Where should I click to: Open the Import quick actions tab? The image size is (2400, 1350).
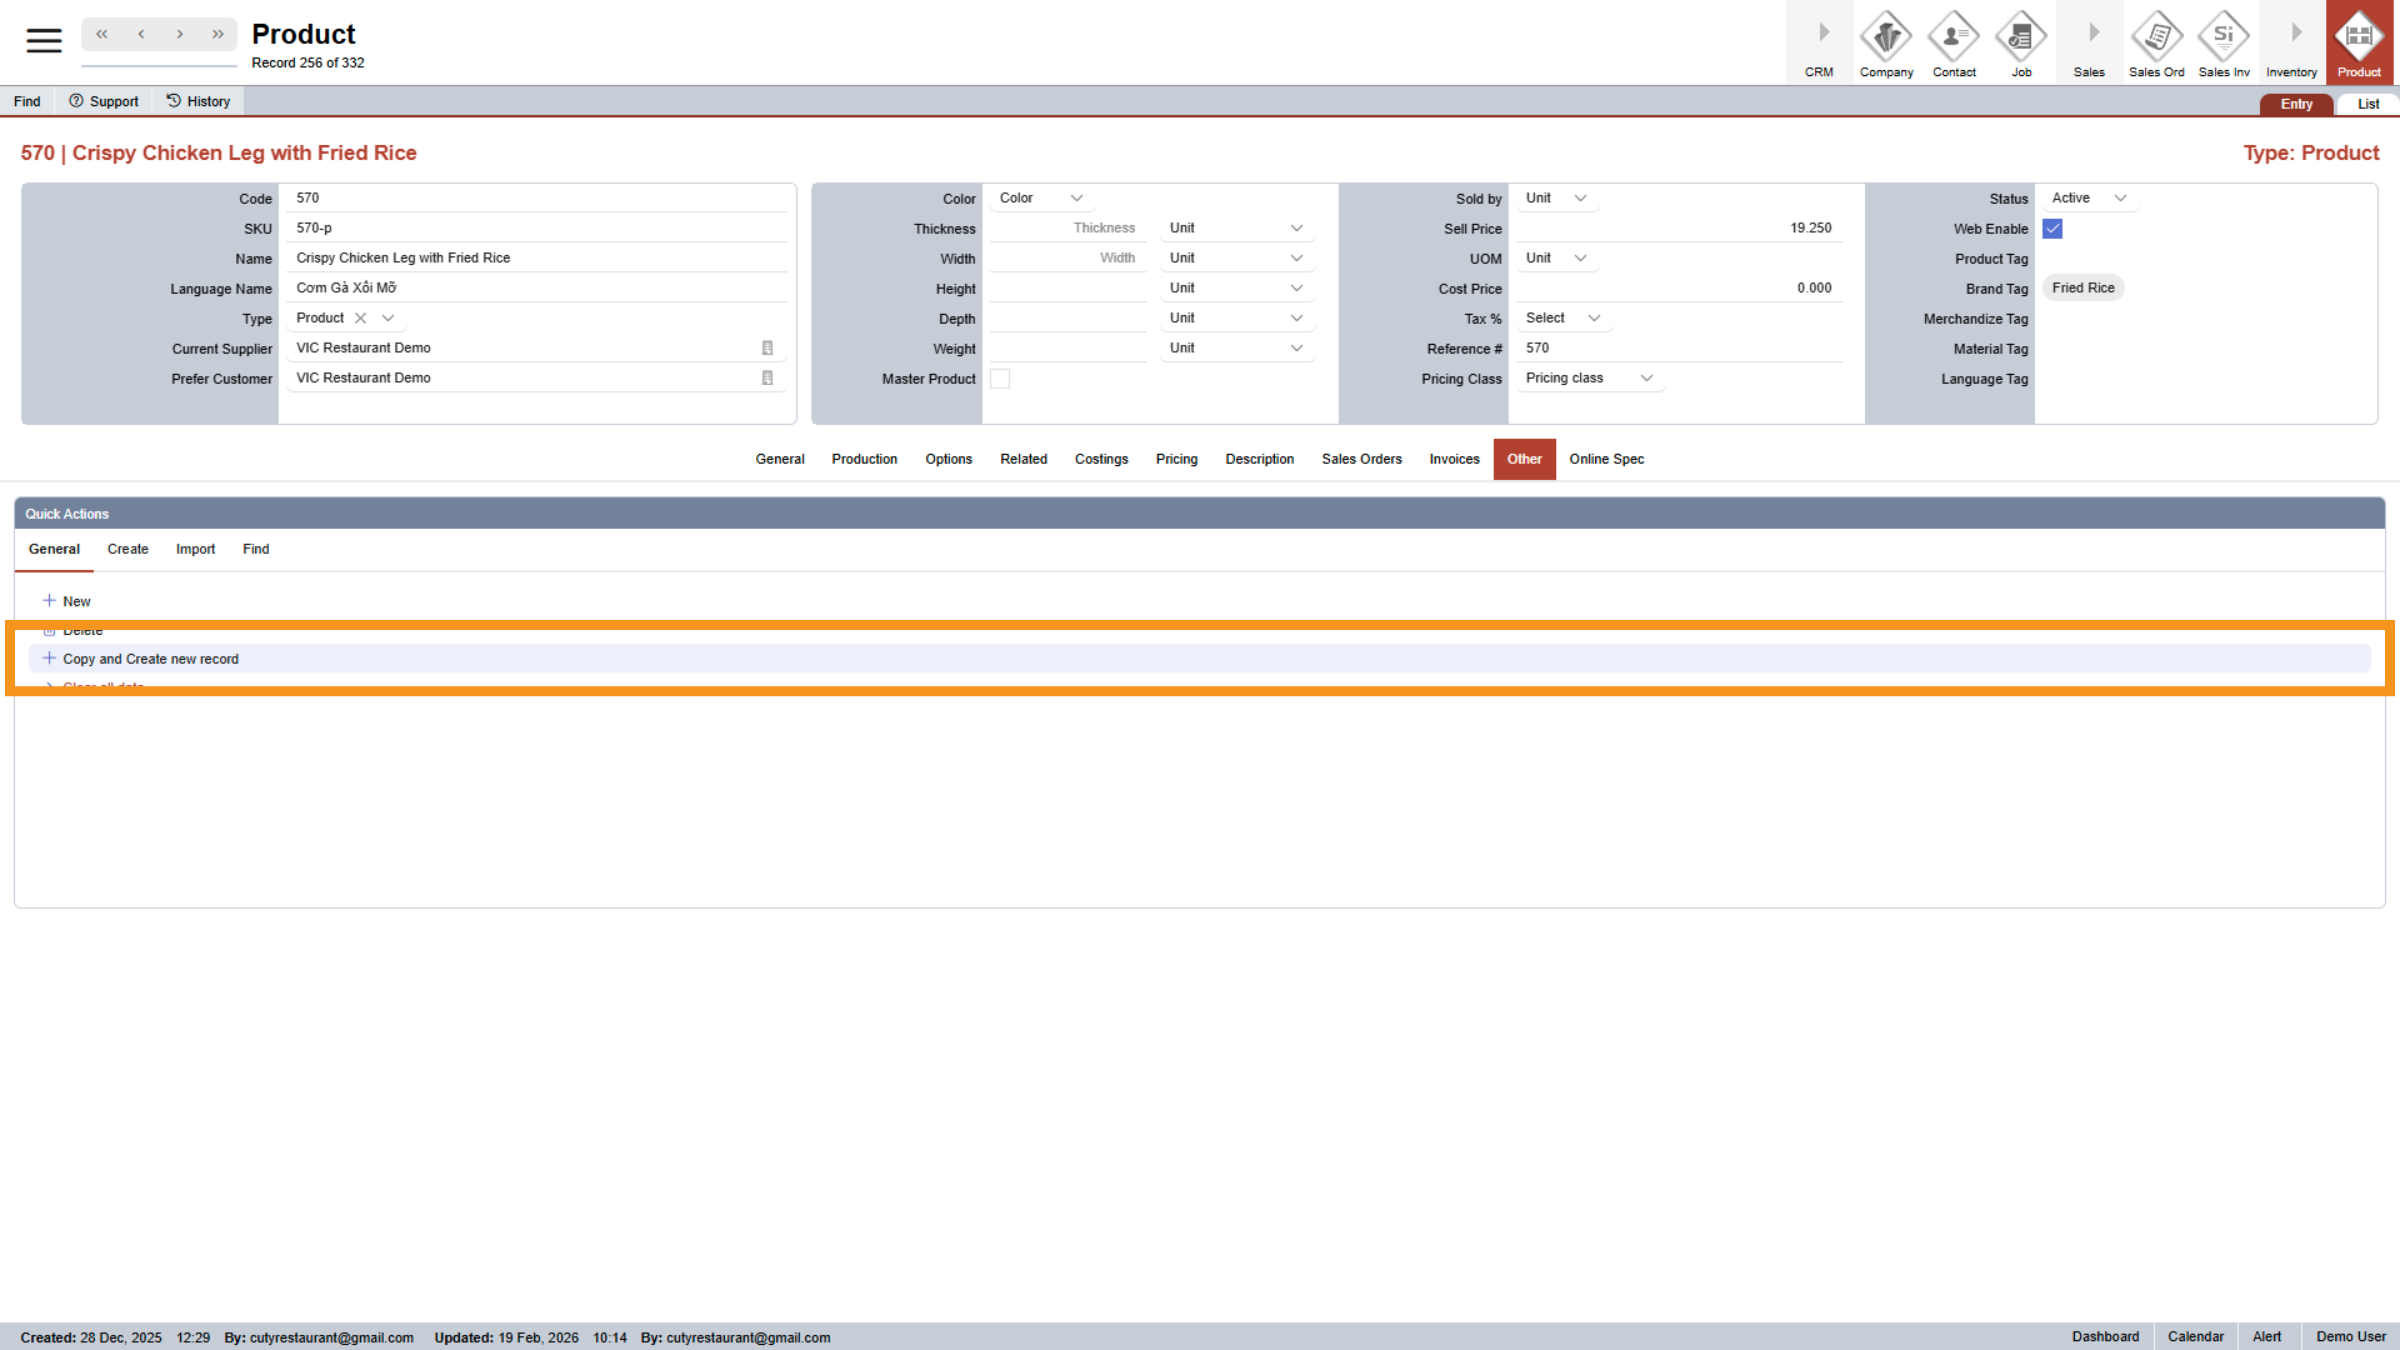click(x=195, y=549)
